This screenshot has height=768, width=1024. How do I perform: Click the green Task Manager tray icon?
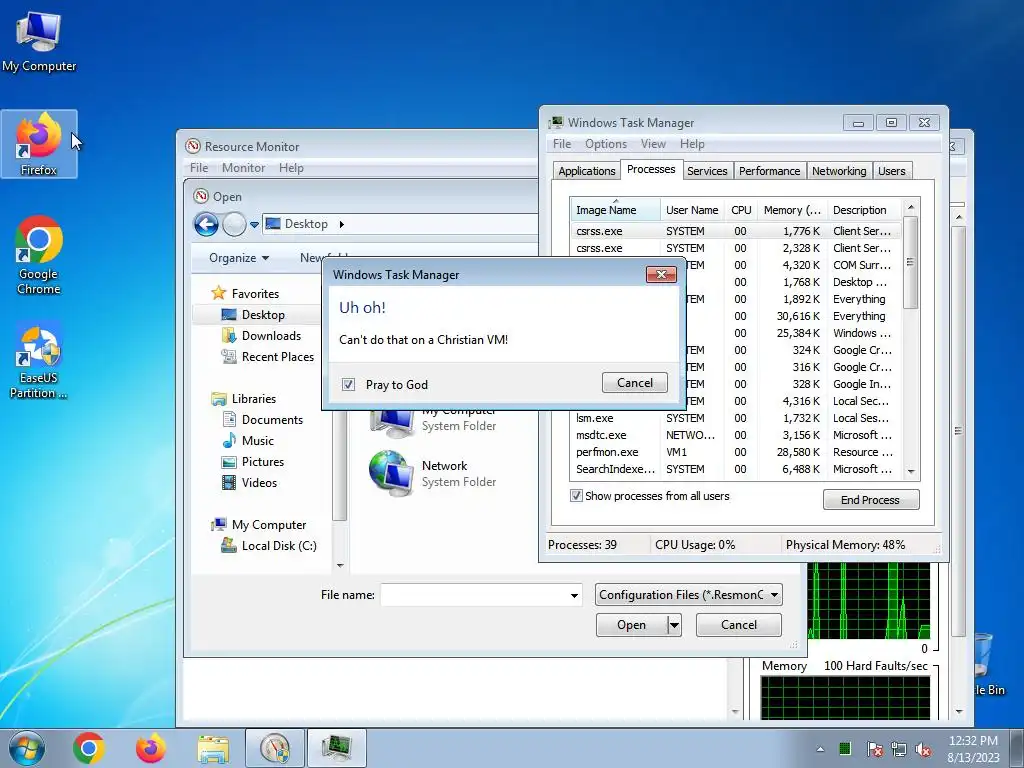click(x=845, y=748)
